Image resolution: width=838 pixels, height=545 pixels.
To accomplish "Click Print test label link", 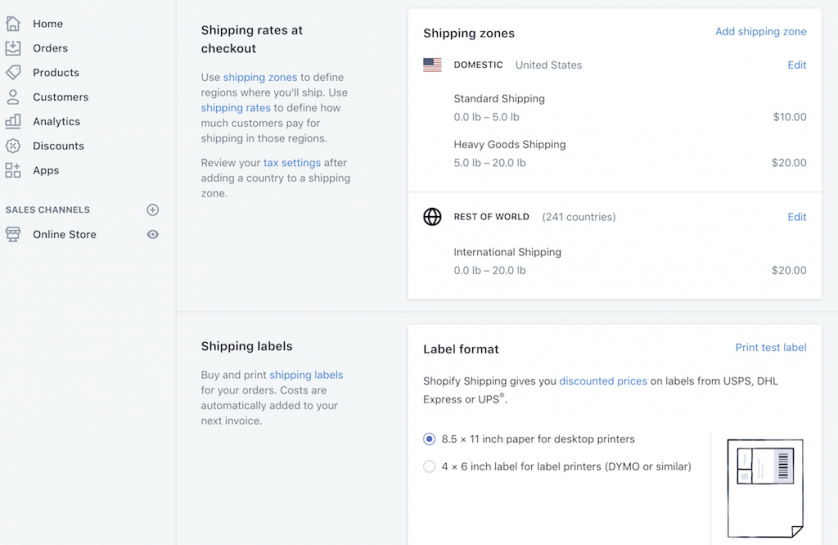I will 770,348.
